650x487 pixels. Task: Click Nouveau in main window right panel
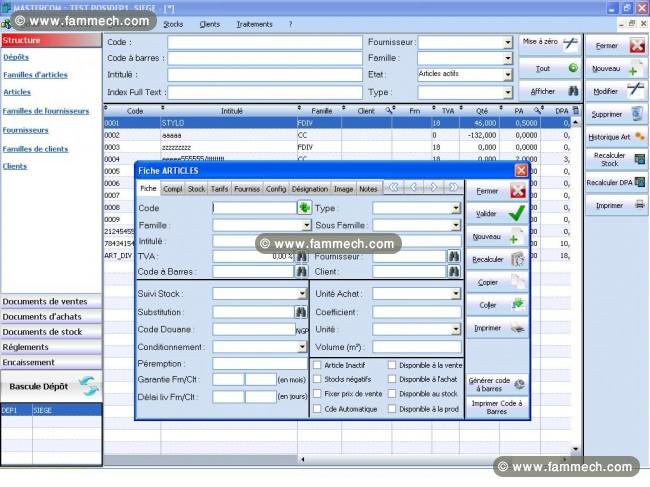[x=616, y=69]
